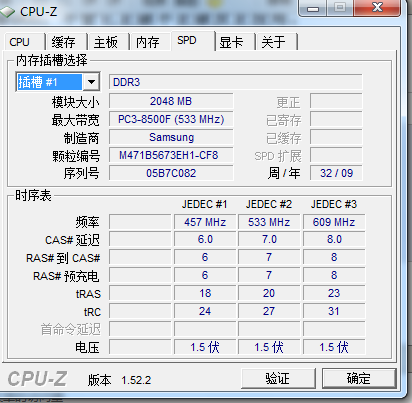412x403 pixels.
Task: Click the PC3-8500F (533 MHz) bandwidth value
Action: pos(171,119)
